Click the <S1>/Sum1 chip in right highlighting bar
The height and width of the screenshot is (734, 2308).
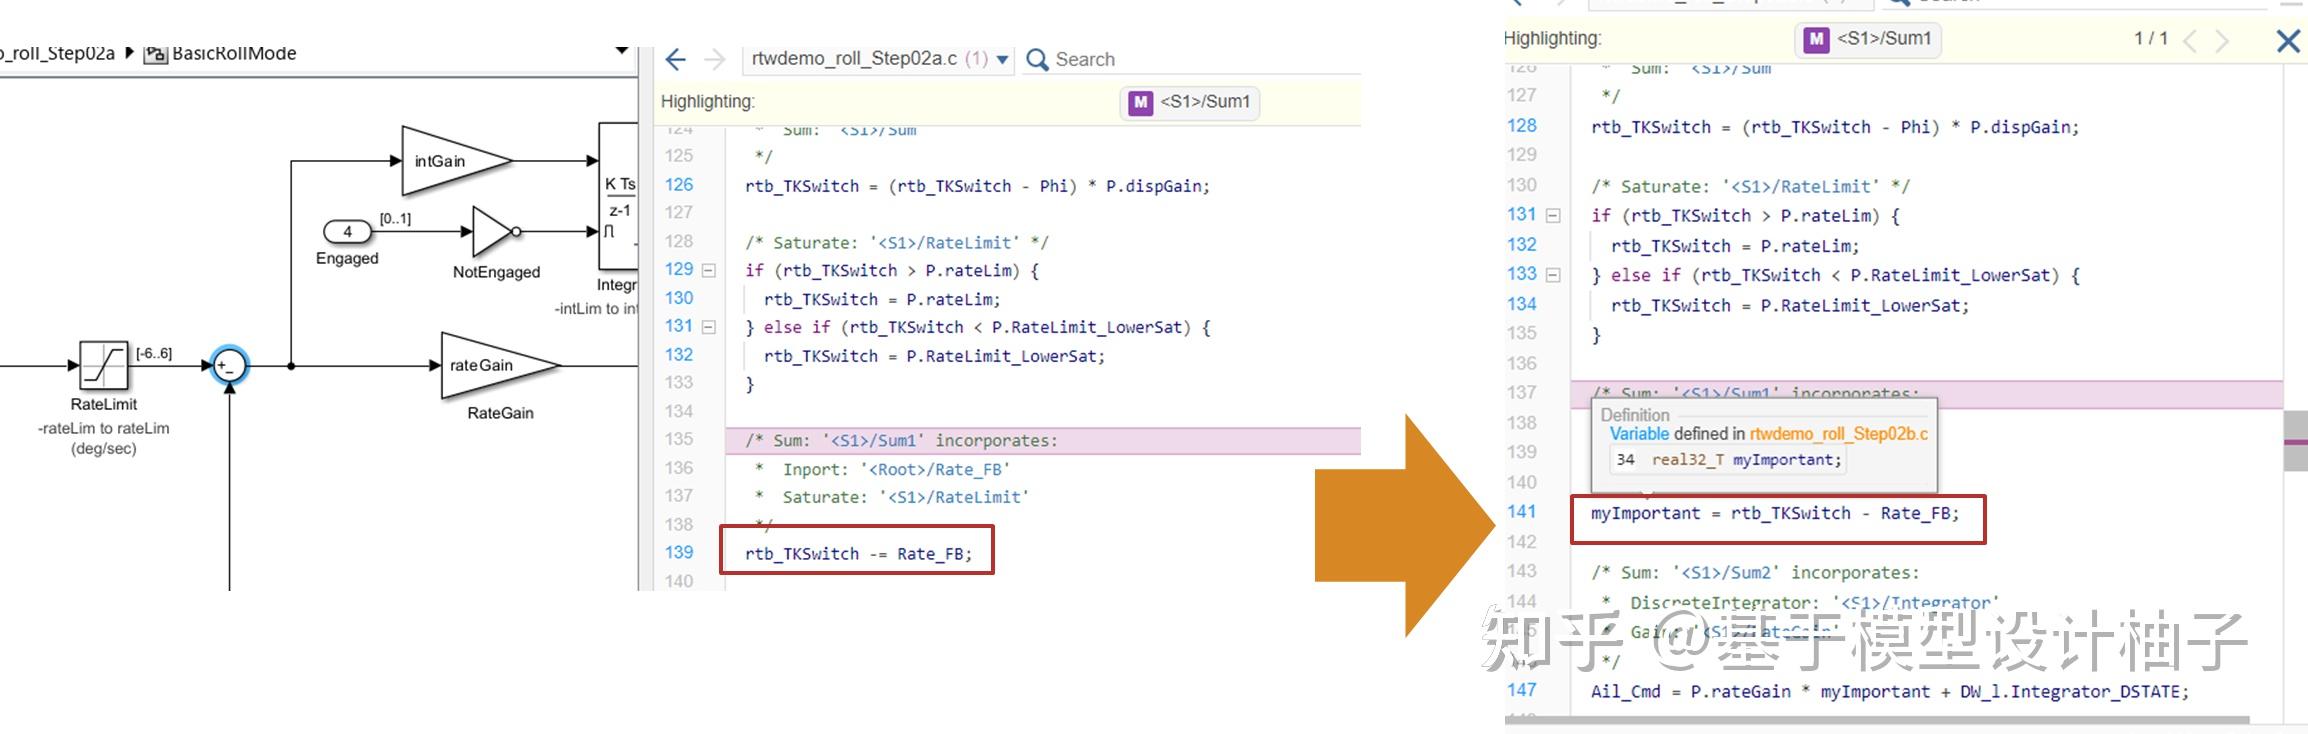tap(1867, 39)
